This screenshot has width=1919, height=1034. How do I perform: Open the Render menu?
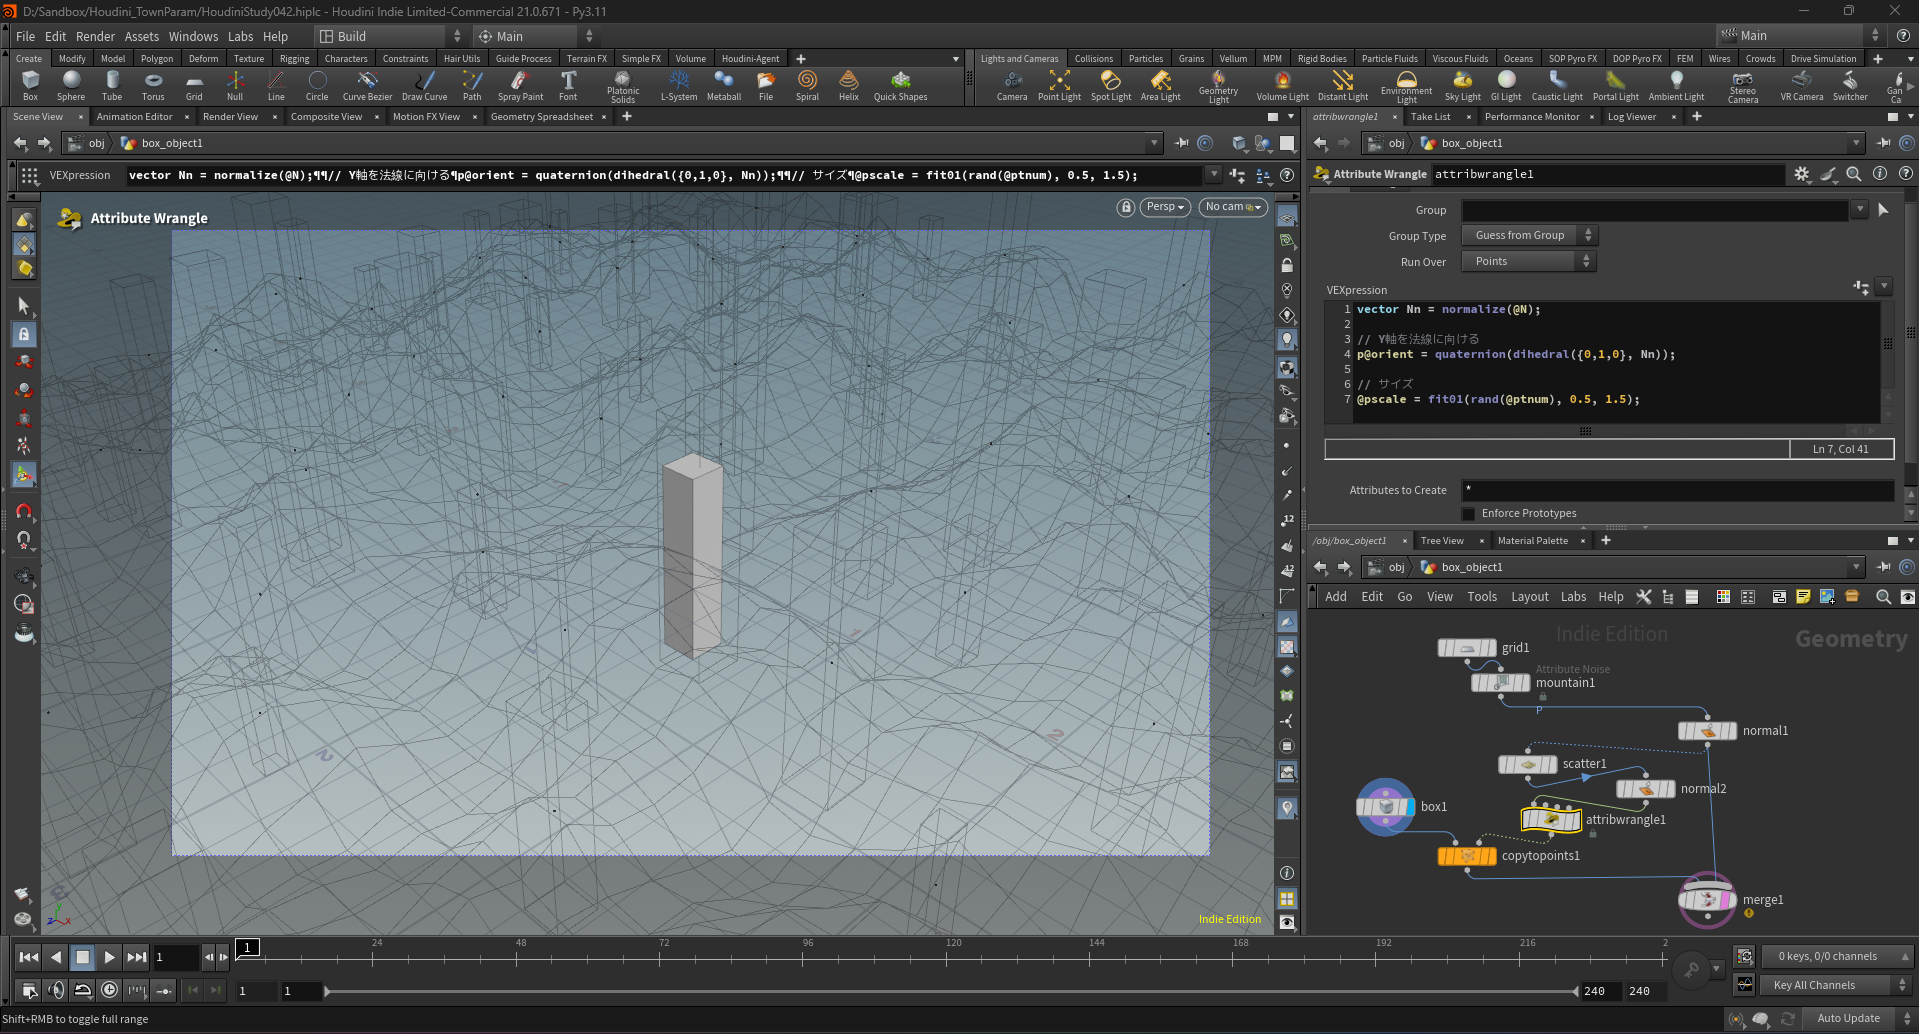point(95,36)
